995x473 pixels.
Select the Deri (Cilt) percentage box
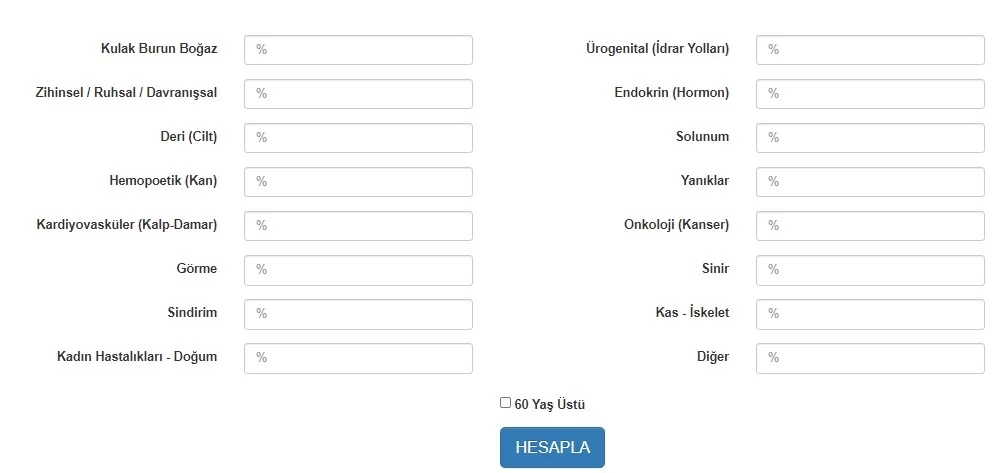click(358, 138)
